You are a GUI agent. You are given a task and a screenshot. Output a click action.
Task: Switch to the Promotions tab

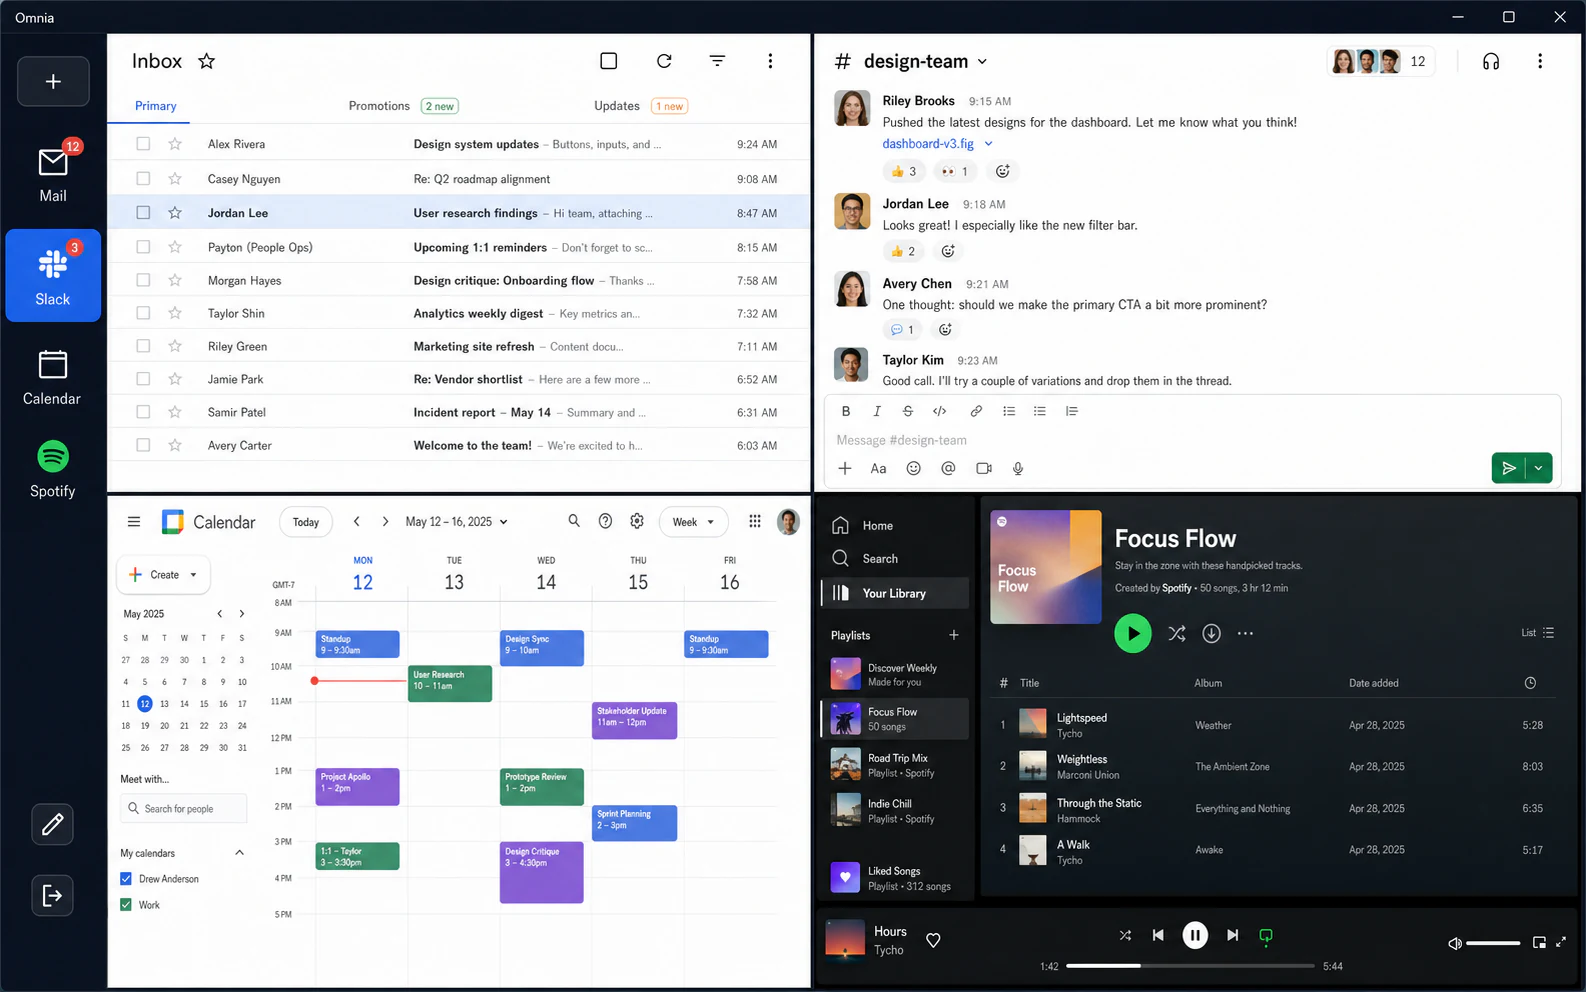[403, 106]
